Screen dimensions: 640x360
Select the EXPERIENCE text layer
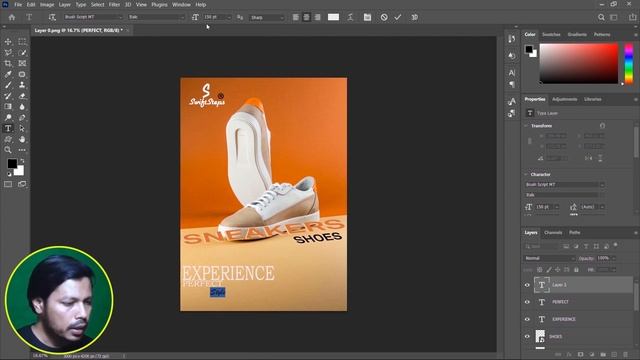point(583,319)
